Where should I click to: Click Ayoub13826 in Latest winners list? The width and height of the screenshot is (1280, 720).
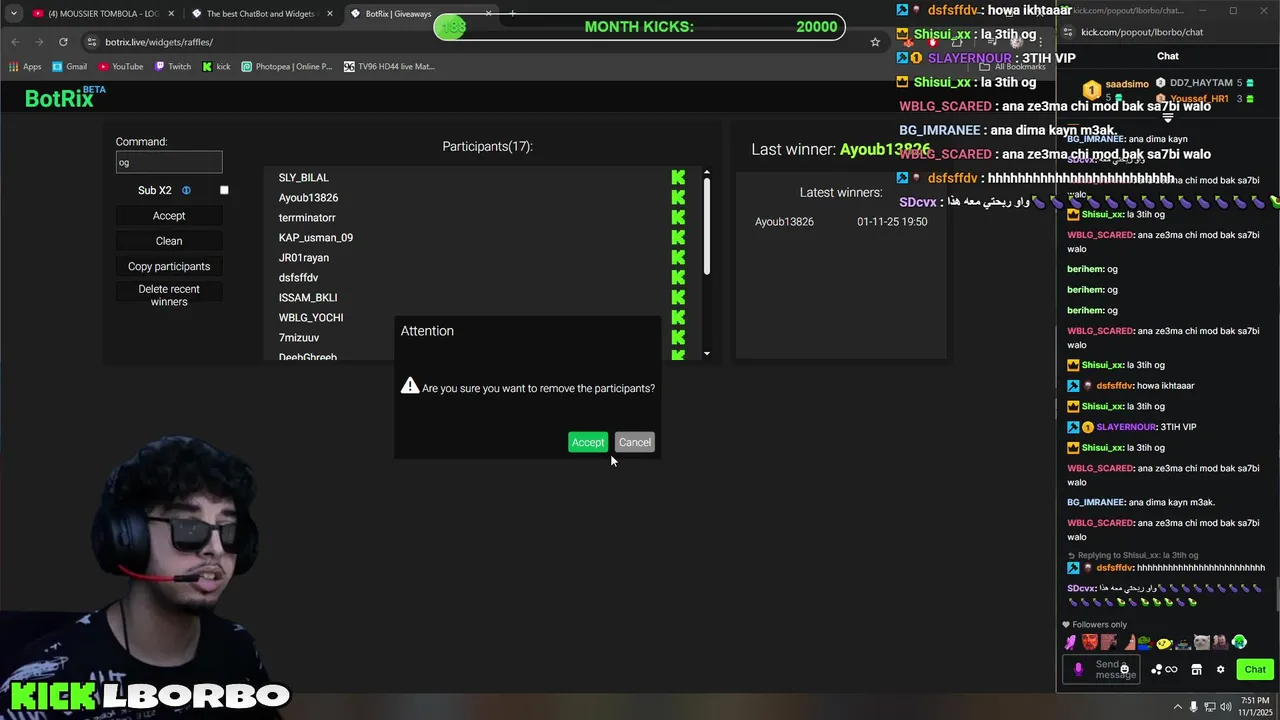click(784, 222)
